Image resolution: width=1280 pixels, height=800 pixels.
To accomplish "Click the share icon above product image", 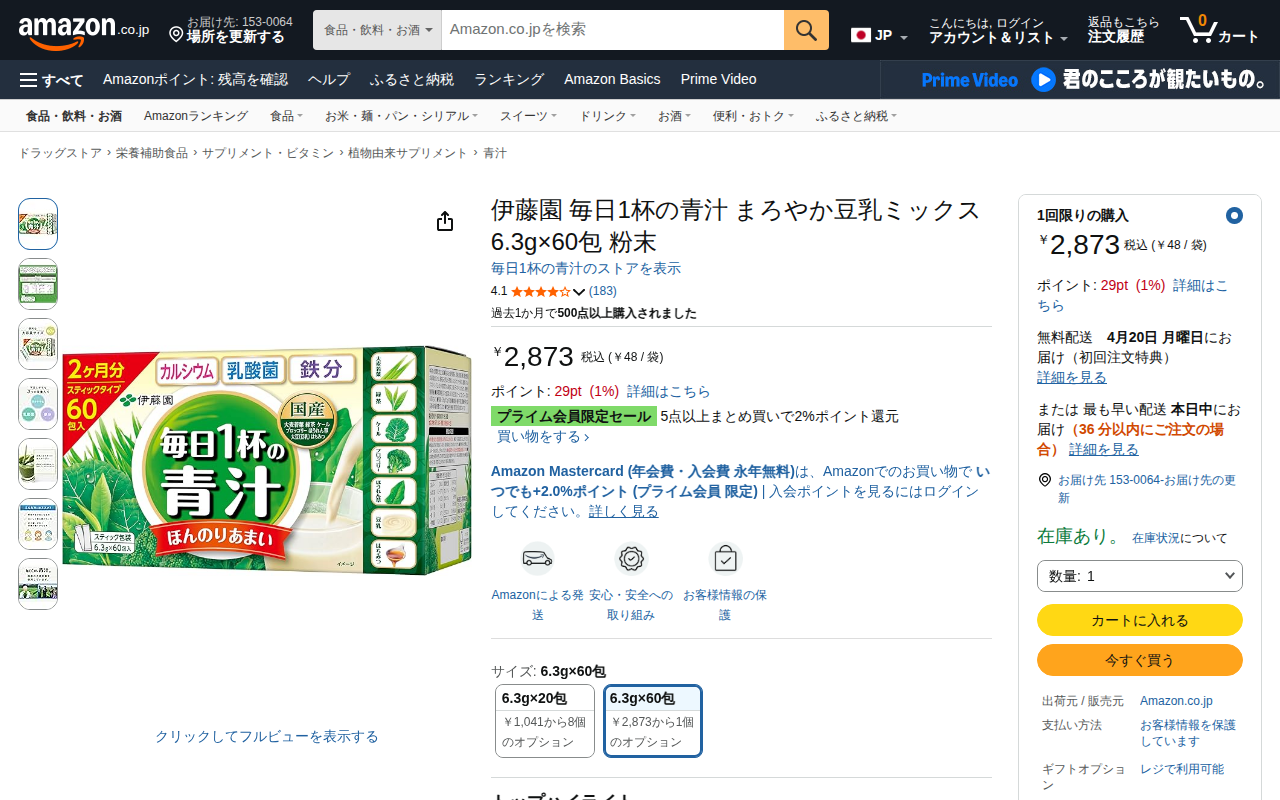I will 445,221.
